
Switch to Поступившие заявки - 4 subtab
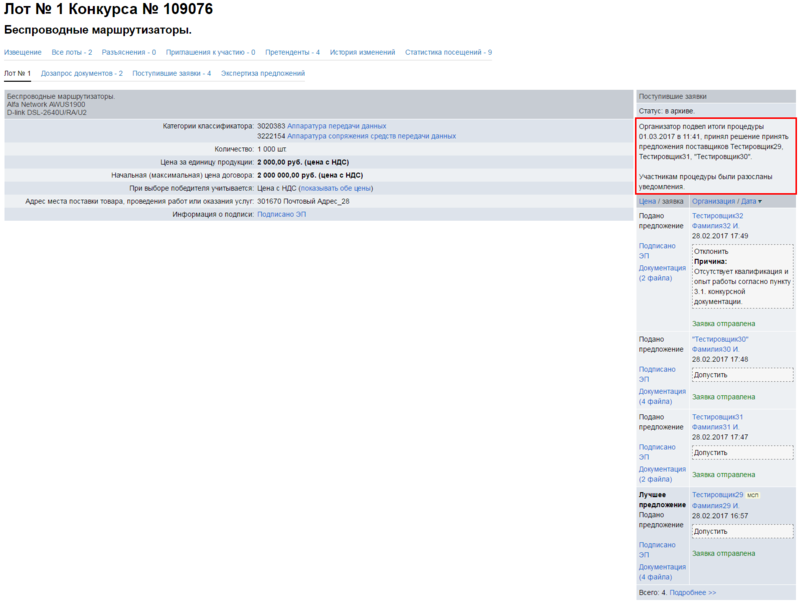click(171, 73)
